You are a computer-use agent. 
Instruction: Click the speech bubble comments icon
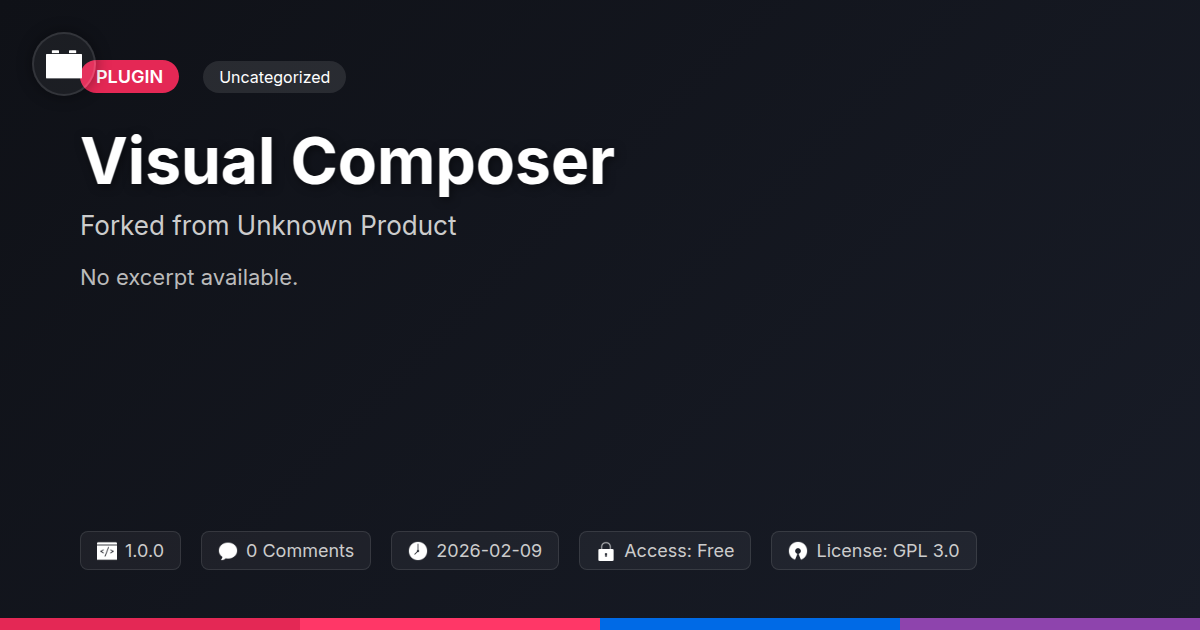click(x=228, y=551)
